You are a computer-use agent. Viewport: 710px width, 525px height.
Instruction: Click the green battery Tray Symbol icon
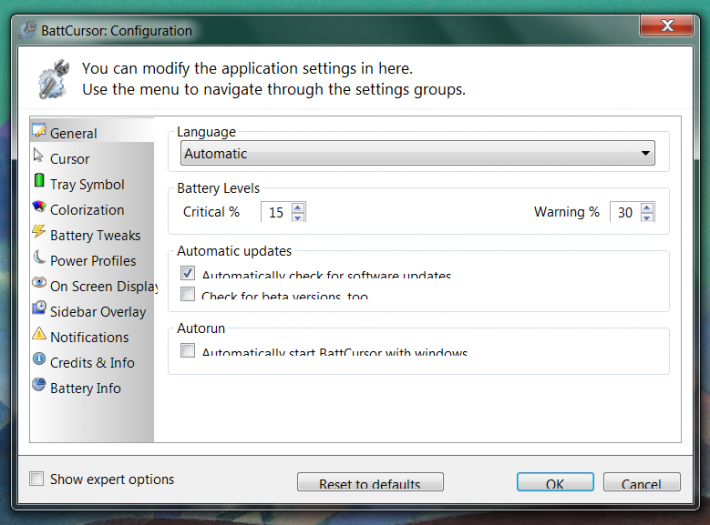[x=39, y=181]
